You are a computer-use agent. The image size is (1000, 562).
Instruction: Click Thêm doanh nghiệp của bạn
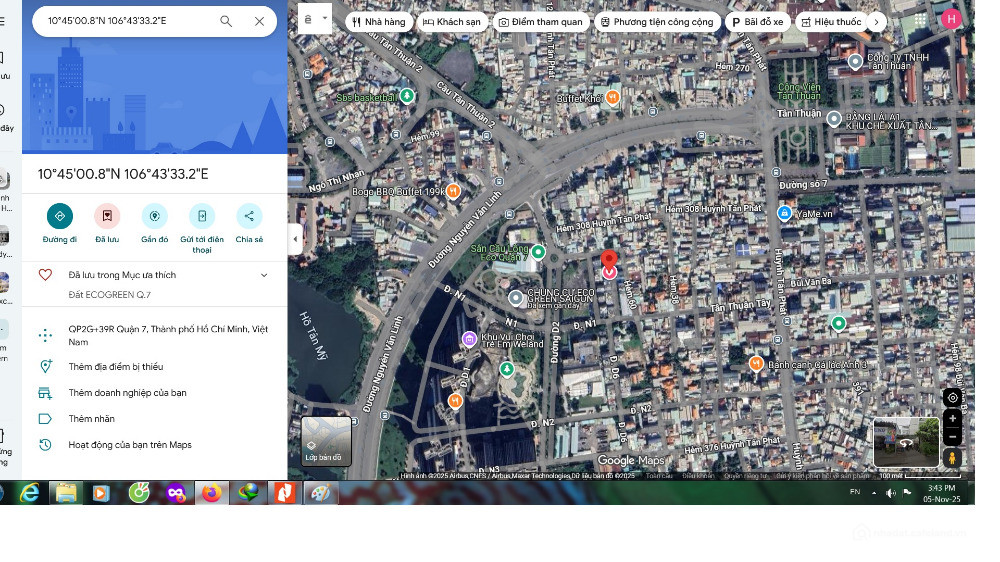[127, 393]
